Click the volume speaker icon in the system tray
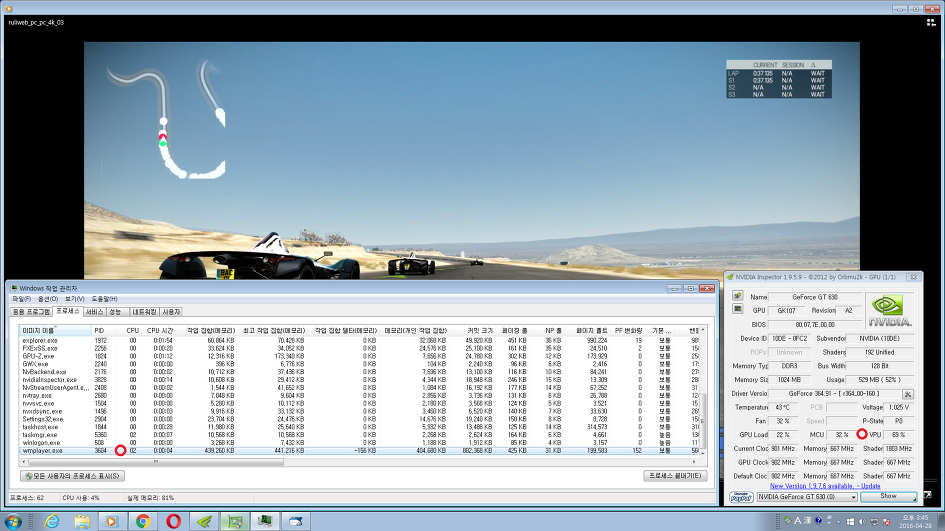 pyautogui.click(x=862, y=521)
